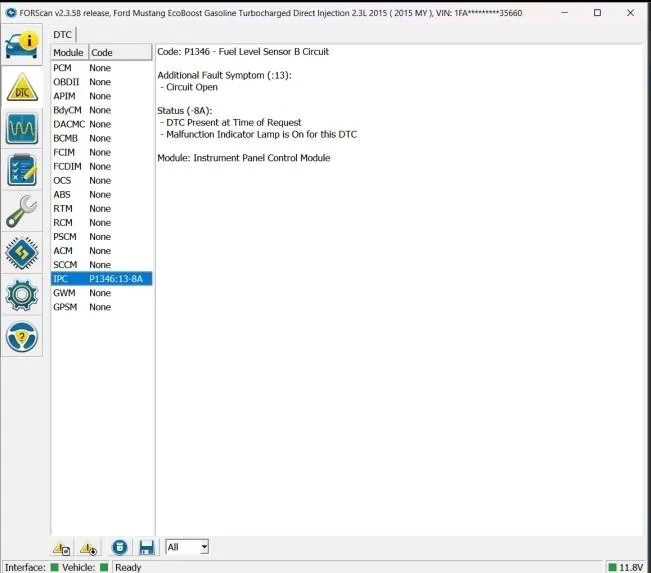The image size is (651, 573).
Task: Select the BdyCM module row
Action: 101,110
